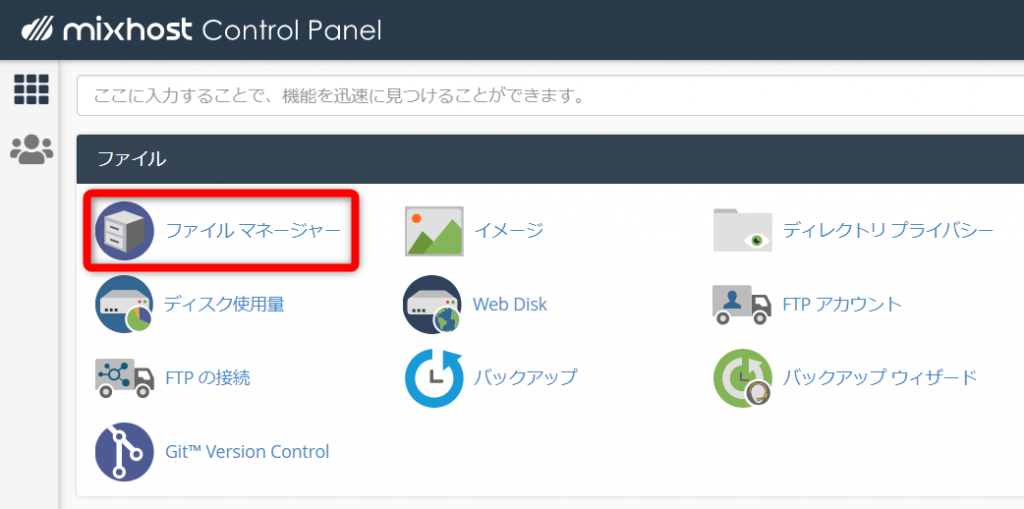Open the Git™ Version Control link
This screenshot has height=509, width=1024.
click(247, 452)
